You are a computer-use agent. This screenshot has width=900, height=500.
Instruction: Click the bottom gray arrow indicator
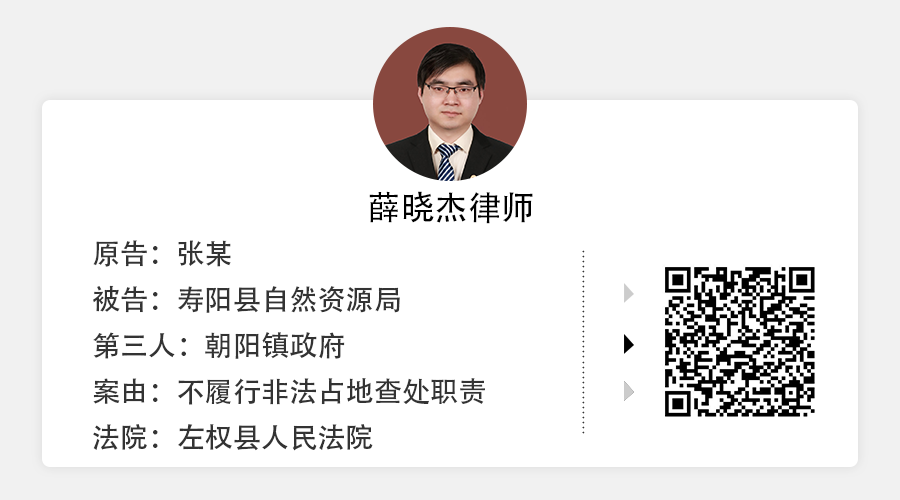tap(629, 391)
